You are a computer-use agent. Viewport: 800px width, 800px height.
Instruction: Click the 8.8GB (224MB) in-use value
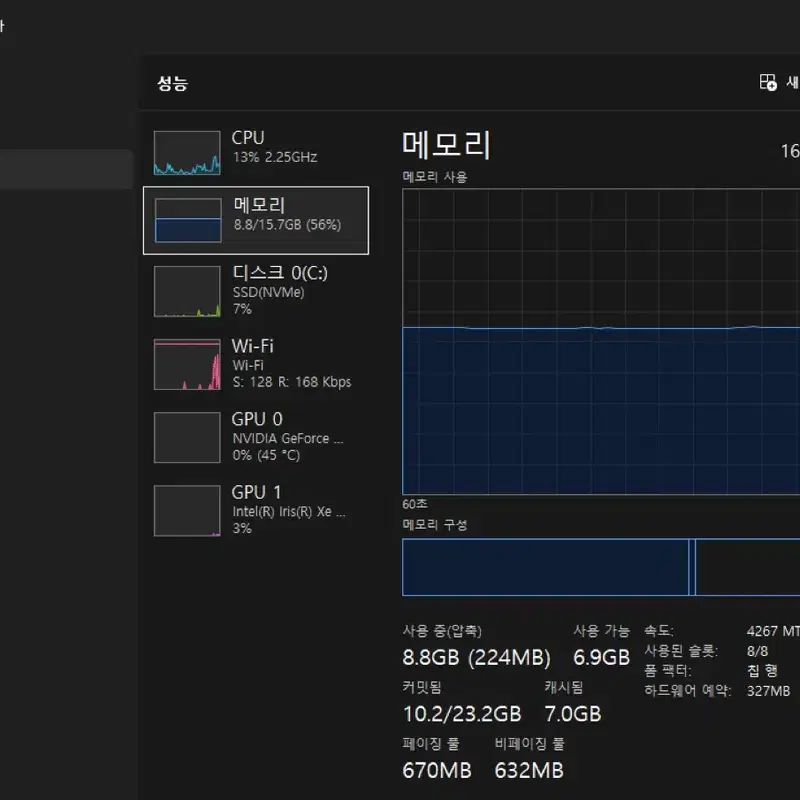pyautogui.click(x=477, y=657)
